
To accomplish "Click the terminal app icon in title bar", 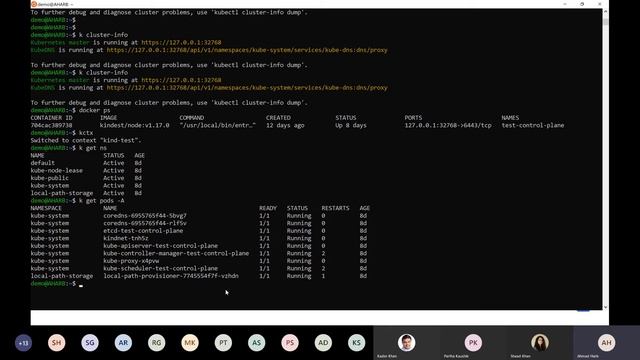I will coord(34,4).
